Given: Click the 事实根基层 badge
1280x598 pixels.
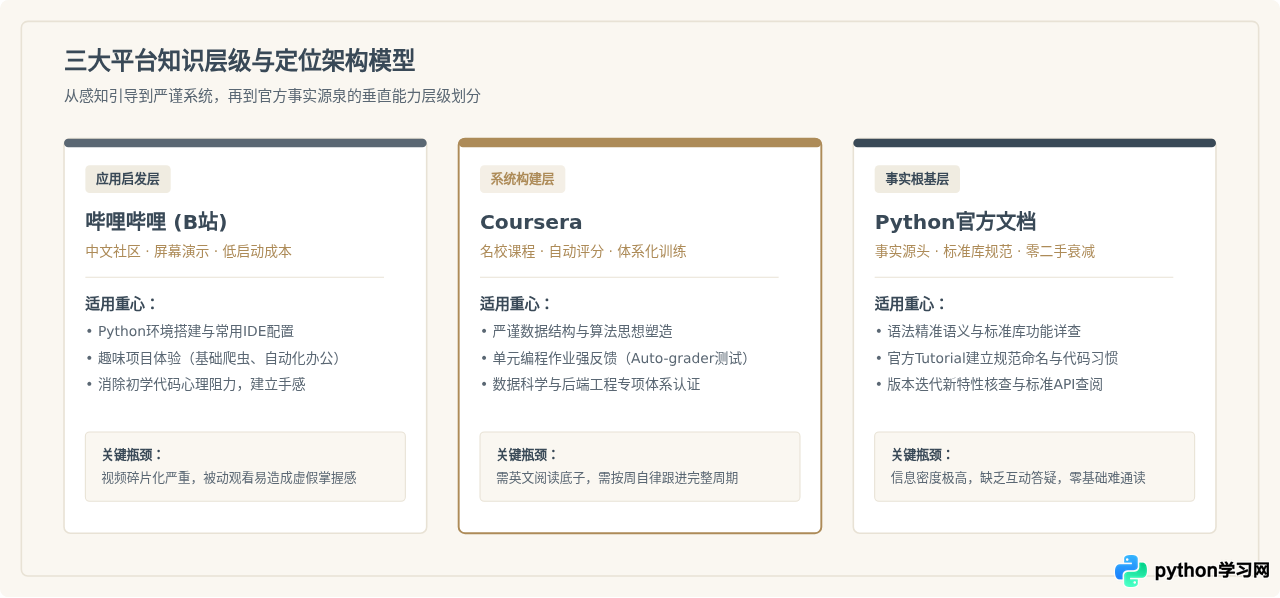Looking at the screenshot, I should [x=917, y=179].
